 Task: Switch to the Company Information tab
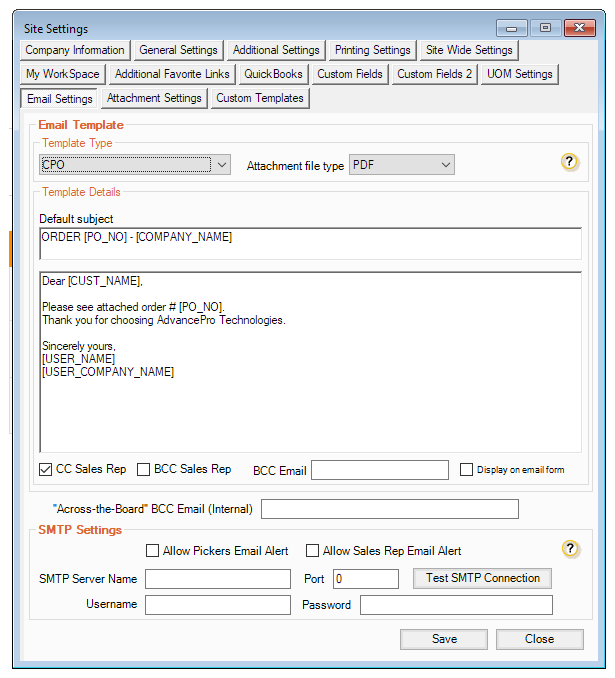click(x=75, y=50)
